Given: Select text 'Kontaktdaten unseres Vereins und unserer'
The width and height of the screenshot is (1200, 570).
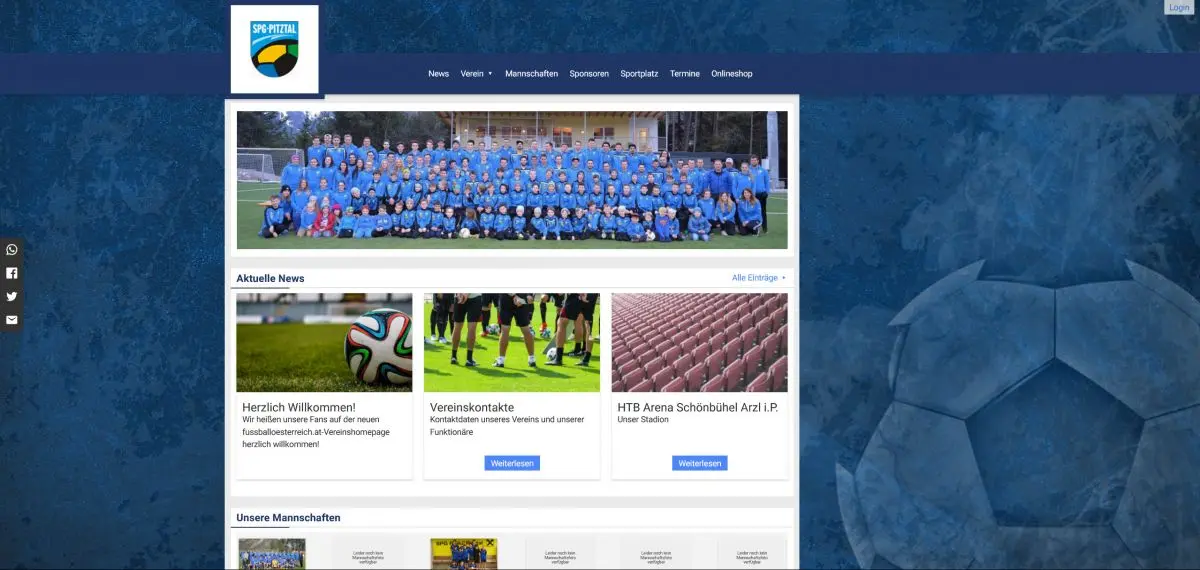Looking at the screenshot, I should click(508, 420).
